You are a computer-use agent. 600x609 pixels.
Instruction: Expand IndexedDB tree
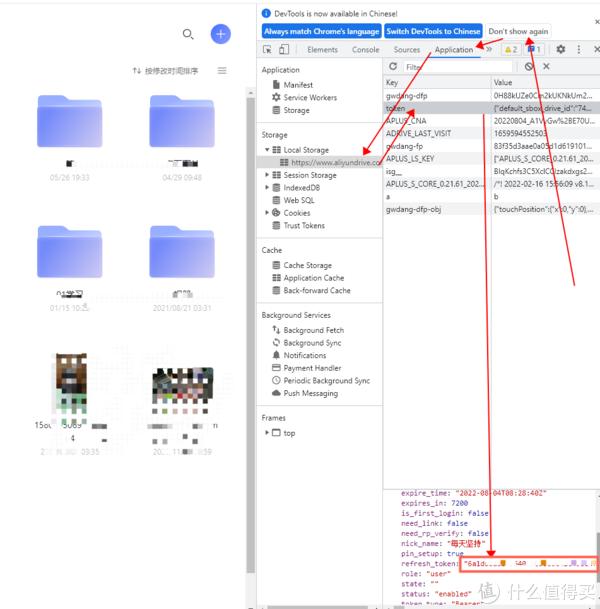[267, 188]
